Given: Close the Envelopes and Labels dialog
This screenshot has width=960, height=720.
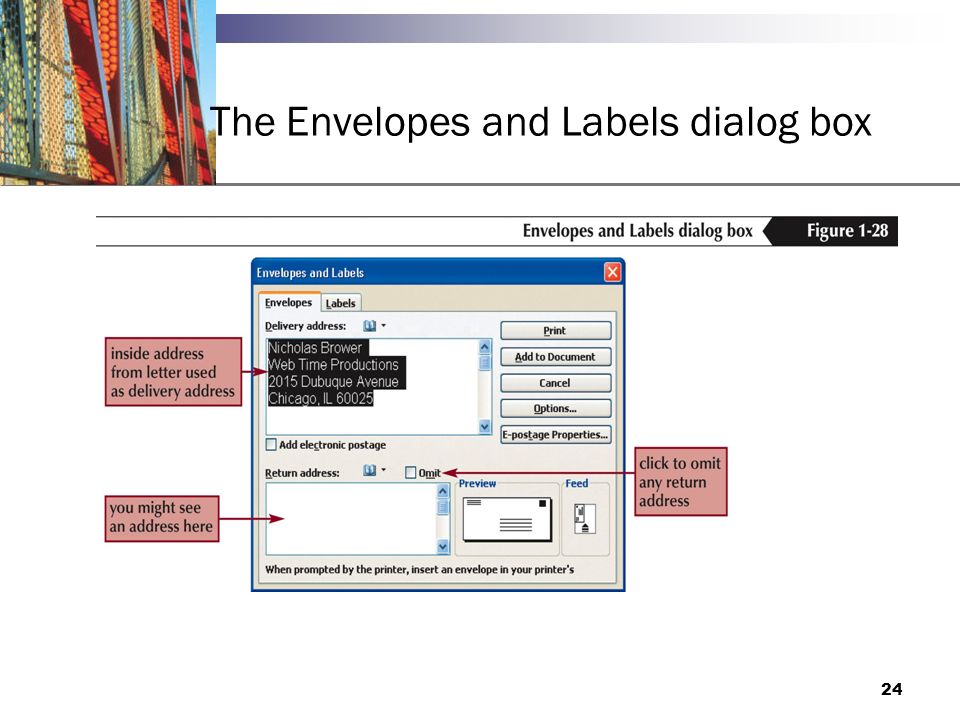Looking at the screenshot, I should coord(612,272).
